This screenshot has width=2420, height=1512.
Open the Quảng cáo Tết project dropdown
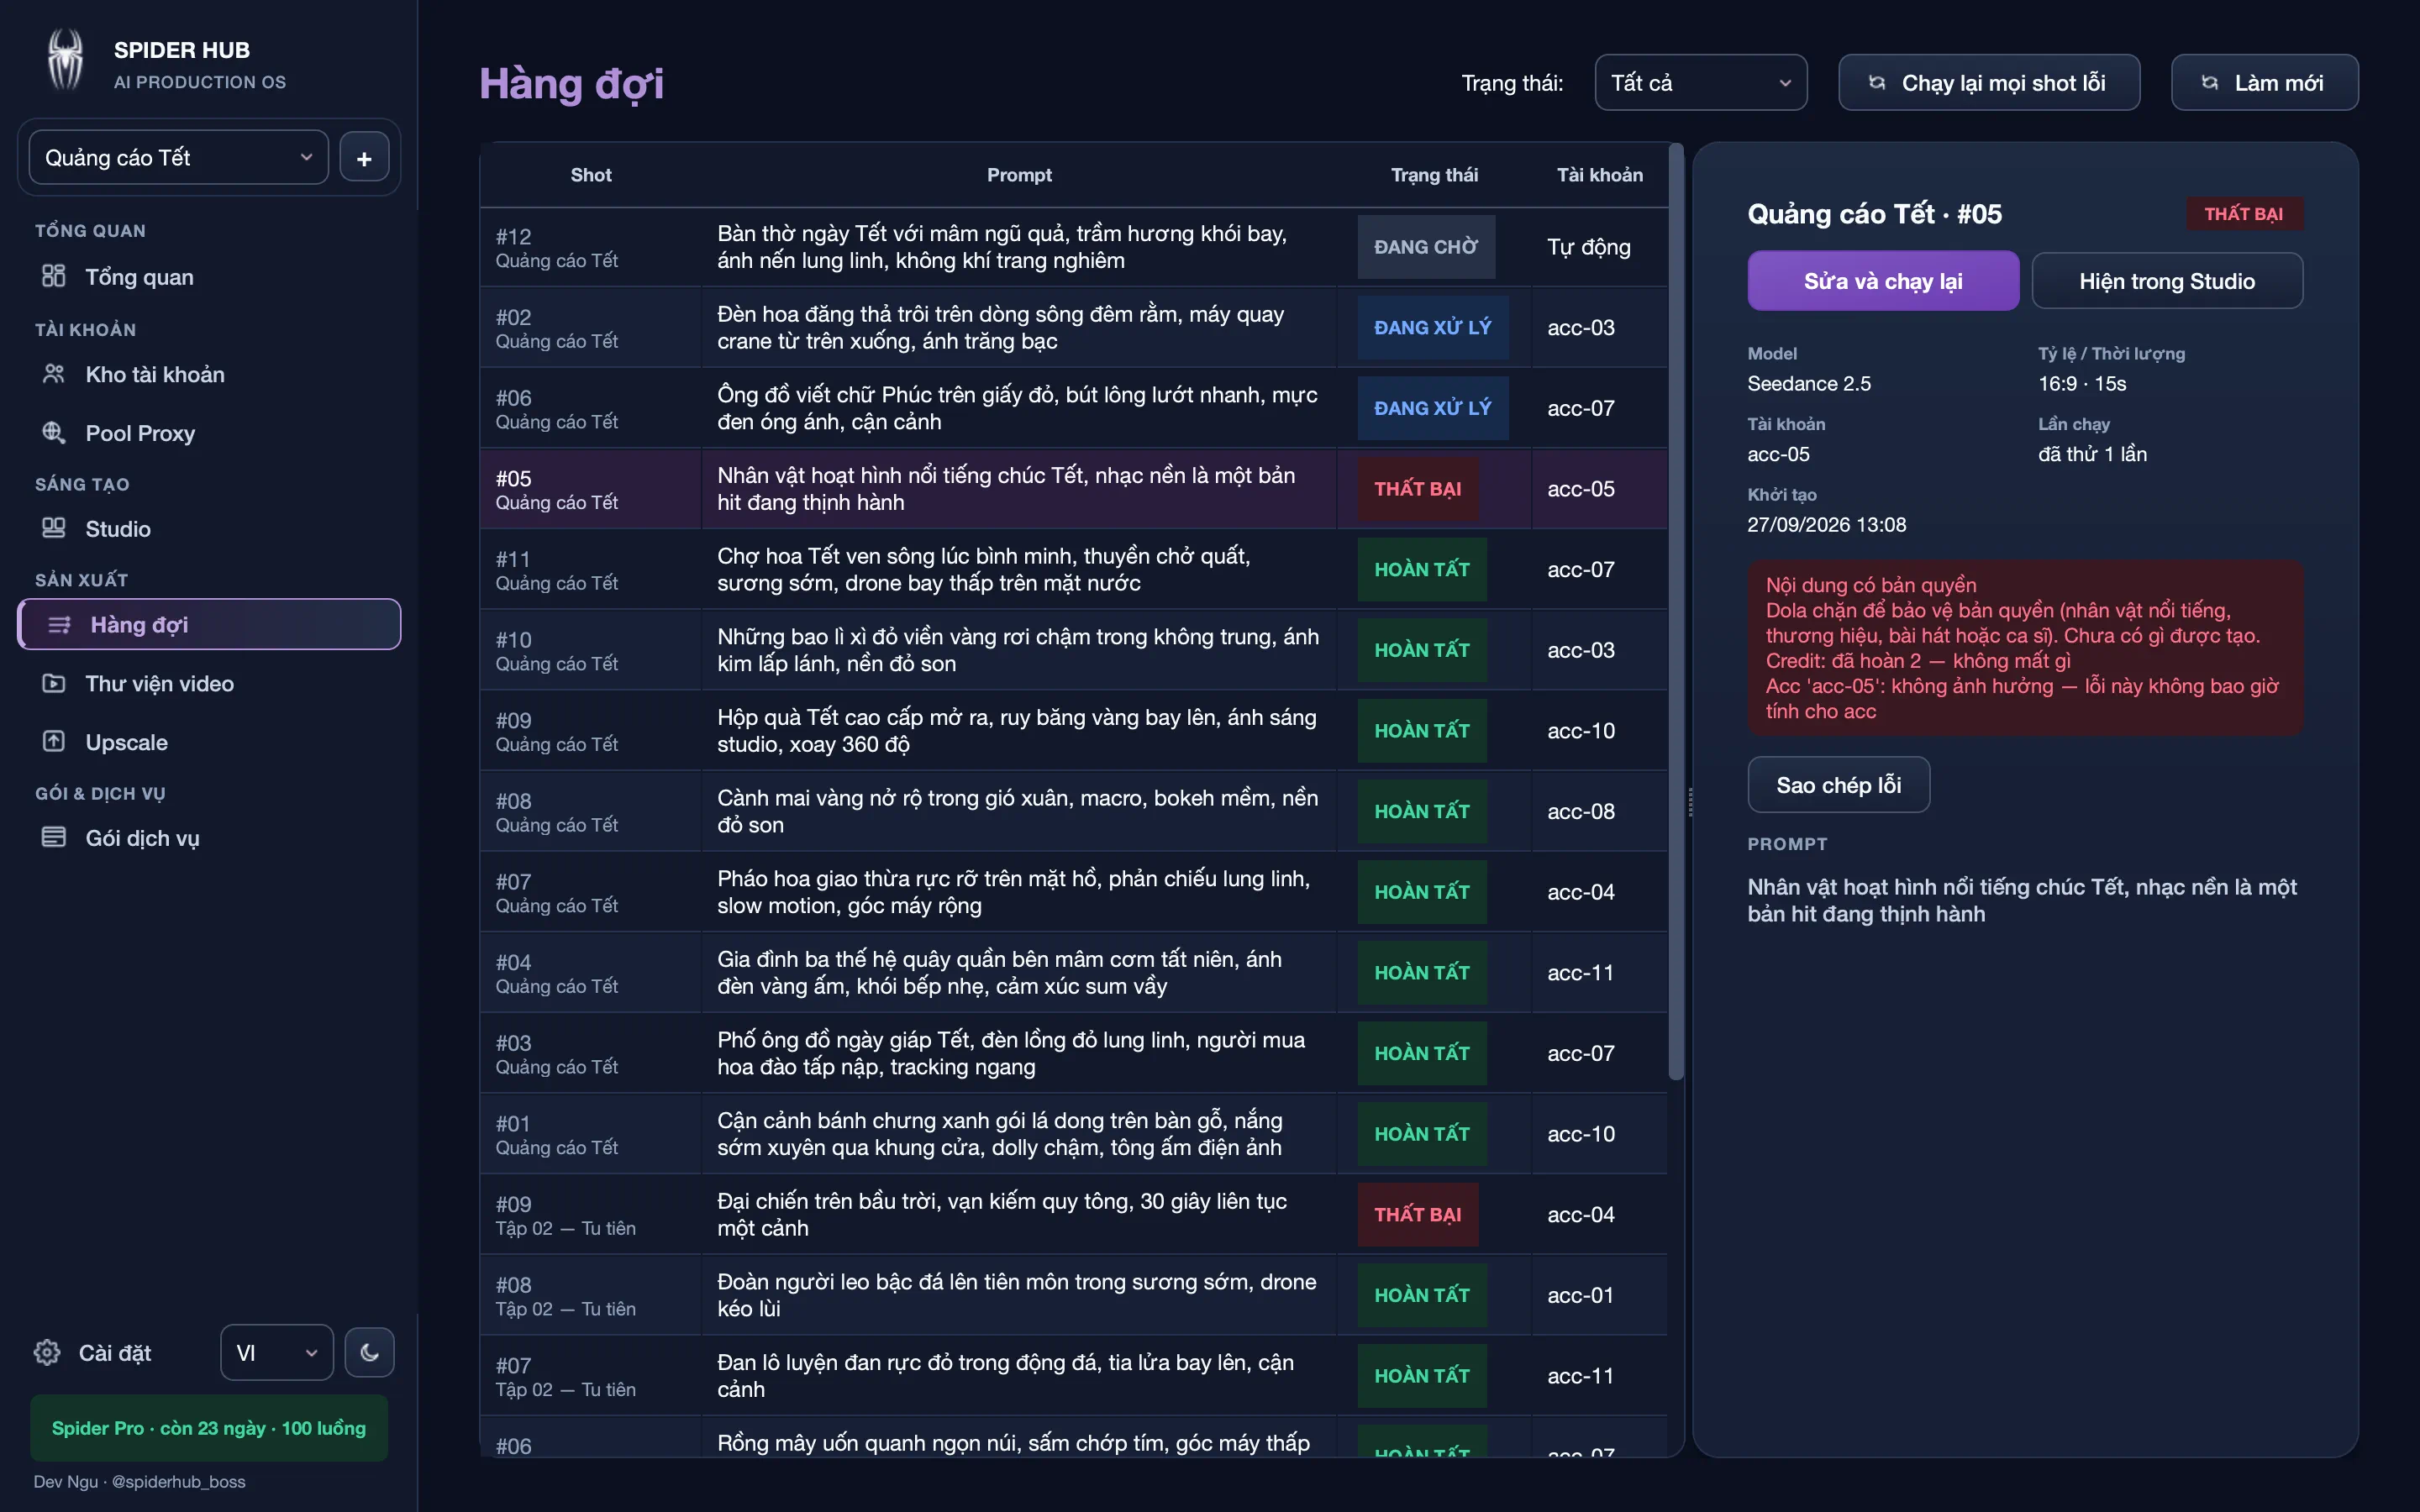click(x=179, y=157)
